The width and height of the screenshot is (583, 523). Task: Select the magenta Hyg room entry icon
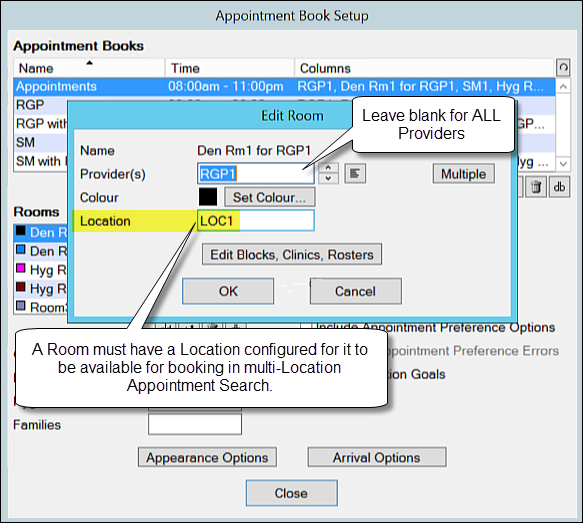click(x=21, y=268)
